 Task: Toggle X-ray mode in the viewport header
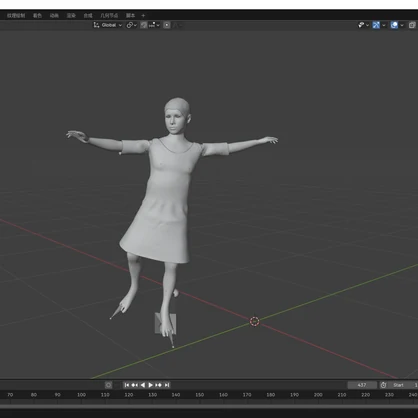click(412, 25)
